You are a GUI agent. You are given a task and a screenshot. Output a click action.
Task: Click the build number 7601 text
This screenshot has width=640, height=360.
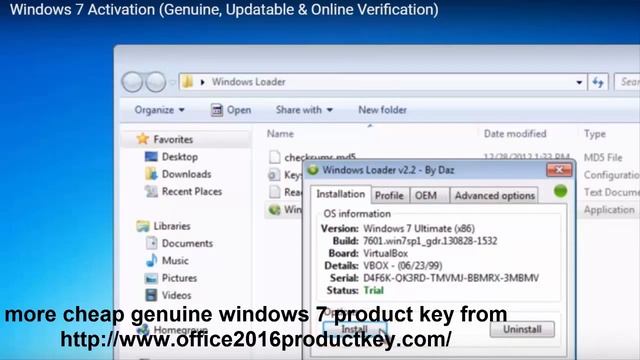click(x=430, y=241)
